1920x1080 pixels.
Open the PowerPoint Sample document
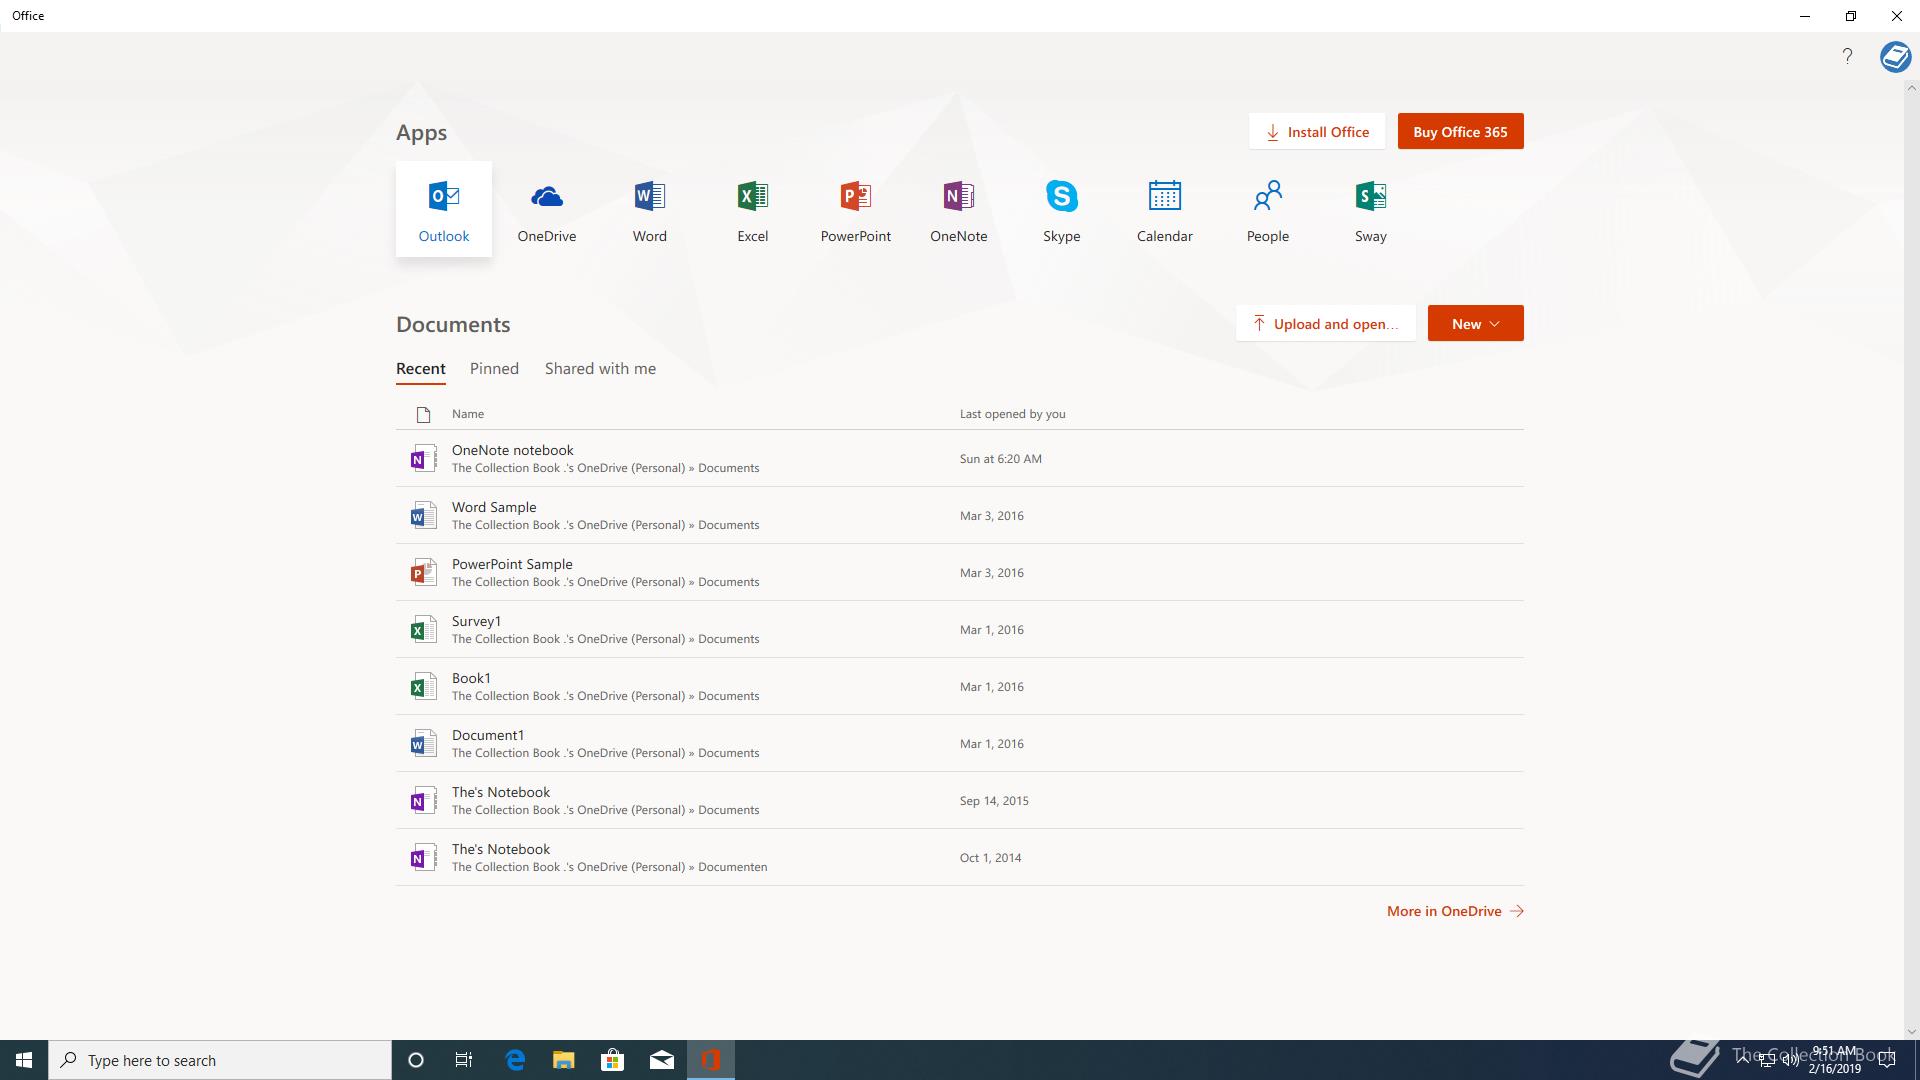pyautogui.click(x=960, y=572)
